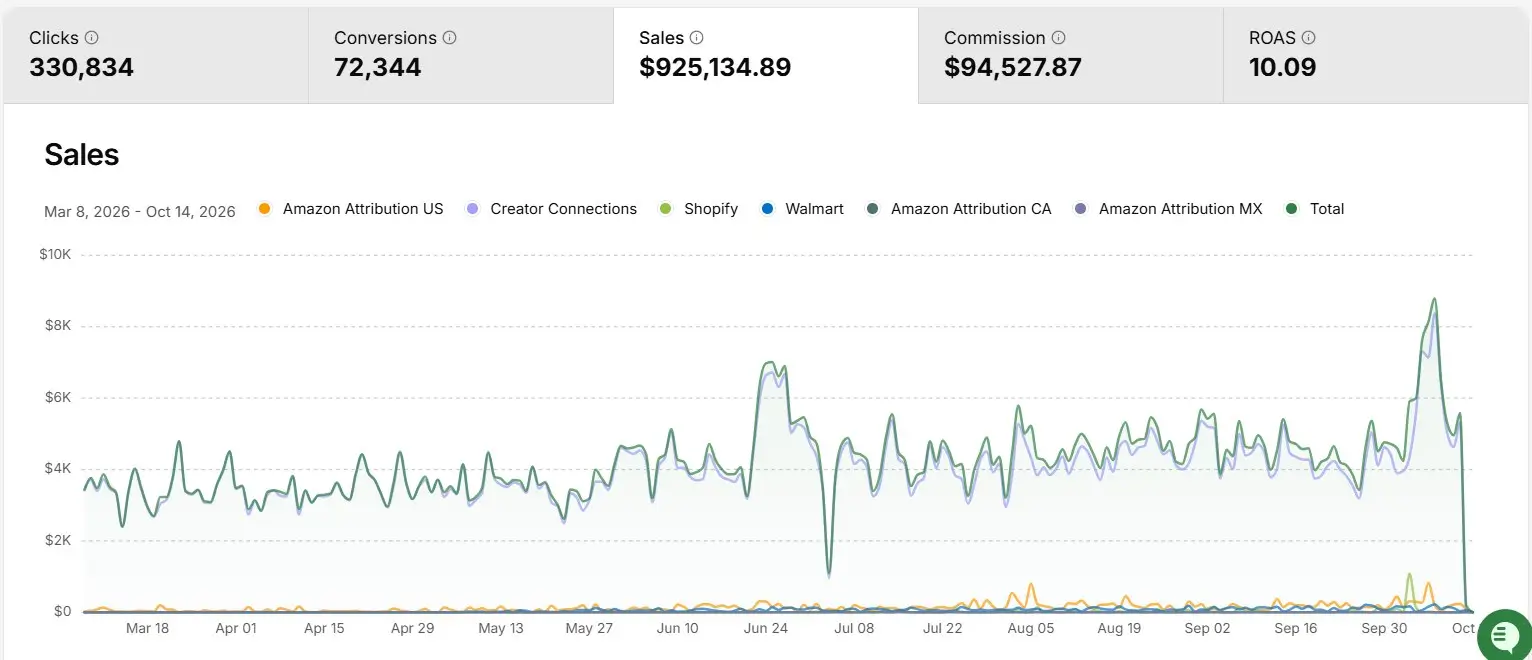Click the May 27 x-axis date label
This screenshot has height=660, width=1532.
click(589, 628)
